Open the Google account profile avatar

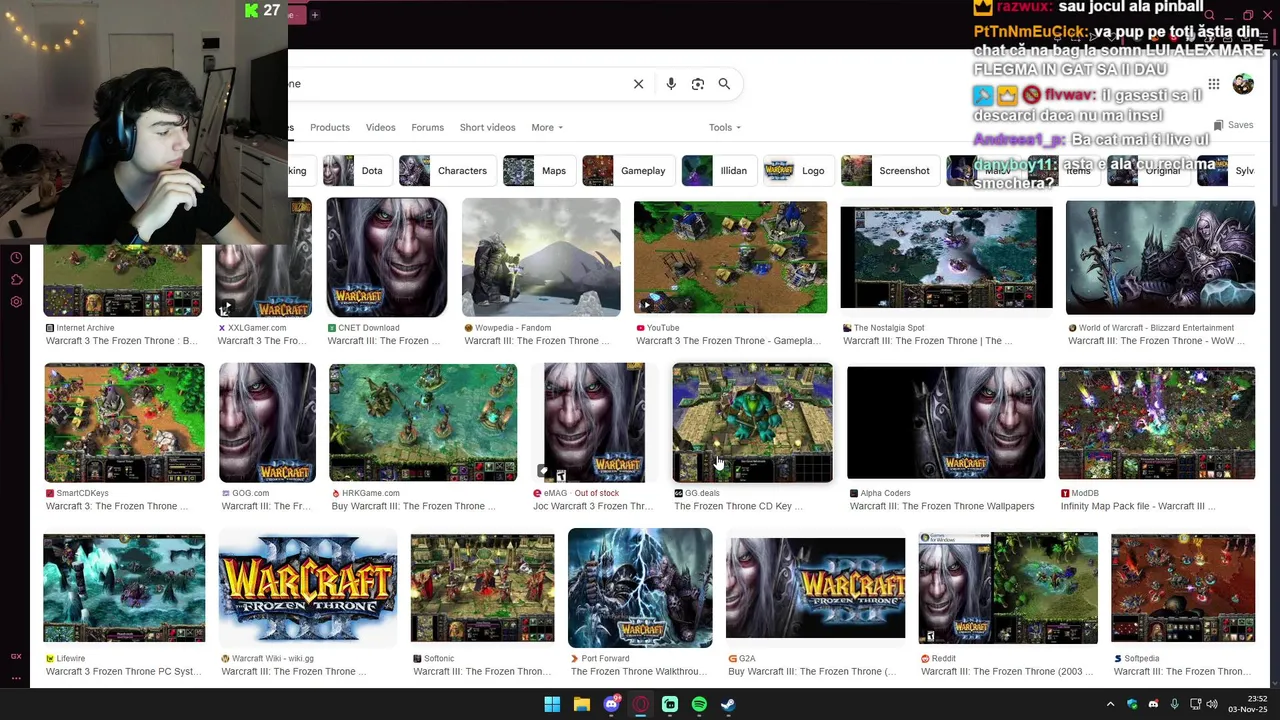click(1243, 84)
